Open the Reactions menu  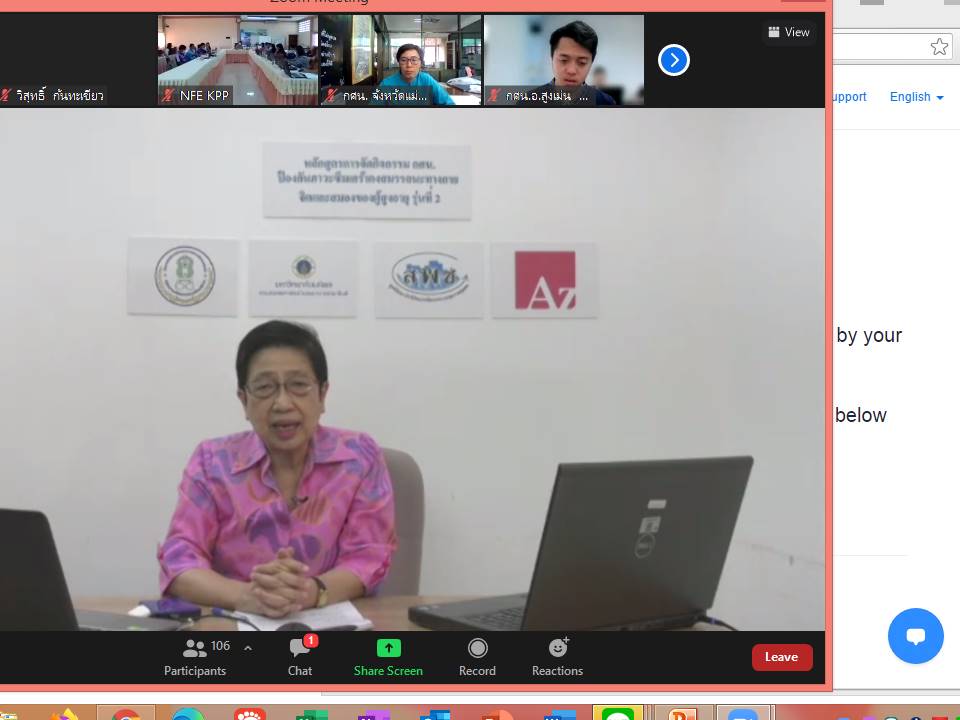(x=557, y=657)
